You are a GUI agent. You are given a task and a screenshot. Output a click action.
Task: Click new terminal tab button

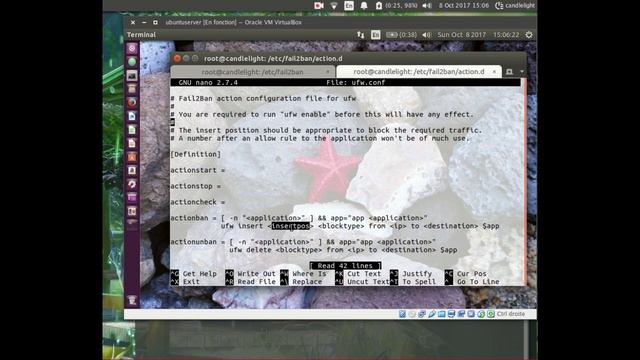[509, 72]
